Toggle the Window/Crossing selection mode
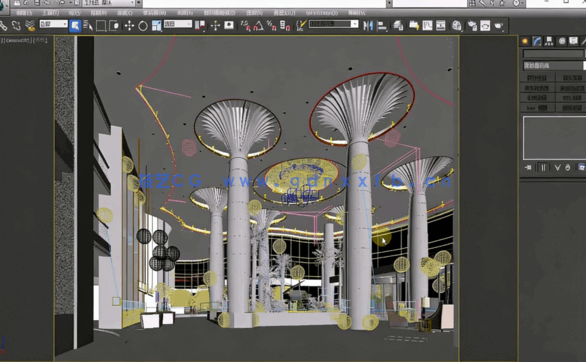Screen dimensions: 586x362 coord(115,25)
